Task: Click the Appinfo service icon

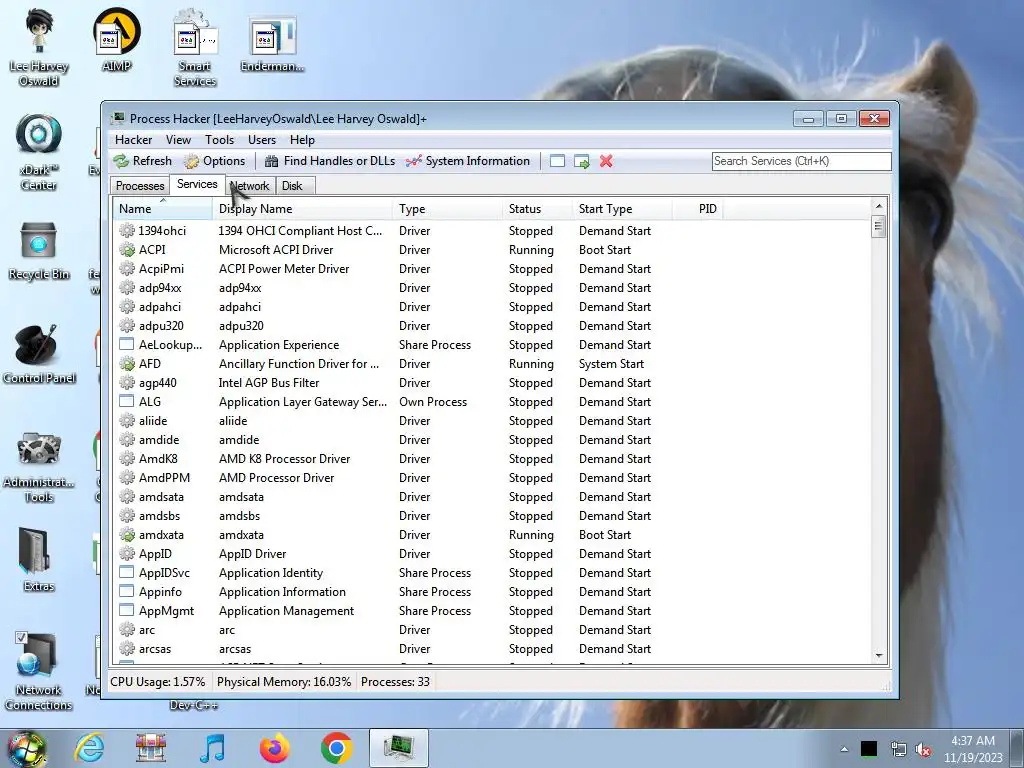Action: coord(127,592)
